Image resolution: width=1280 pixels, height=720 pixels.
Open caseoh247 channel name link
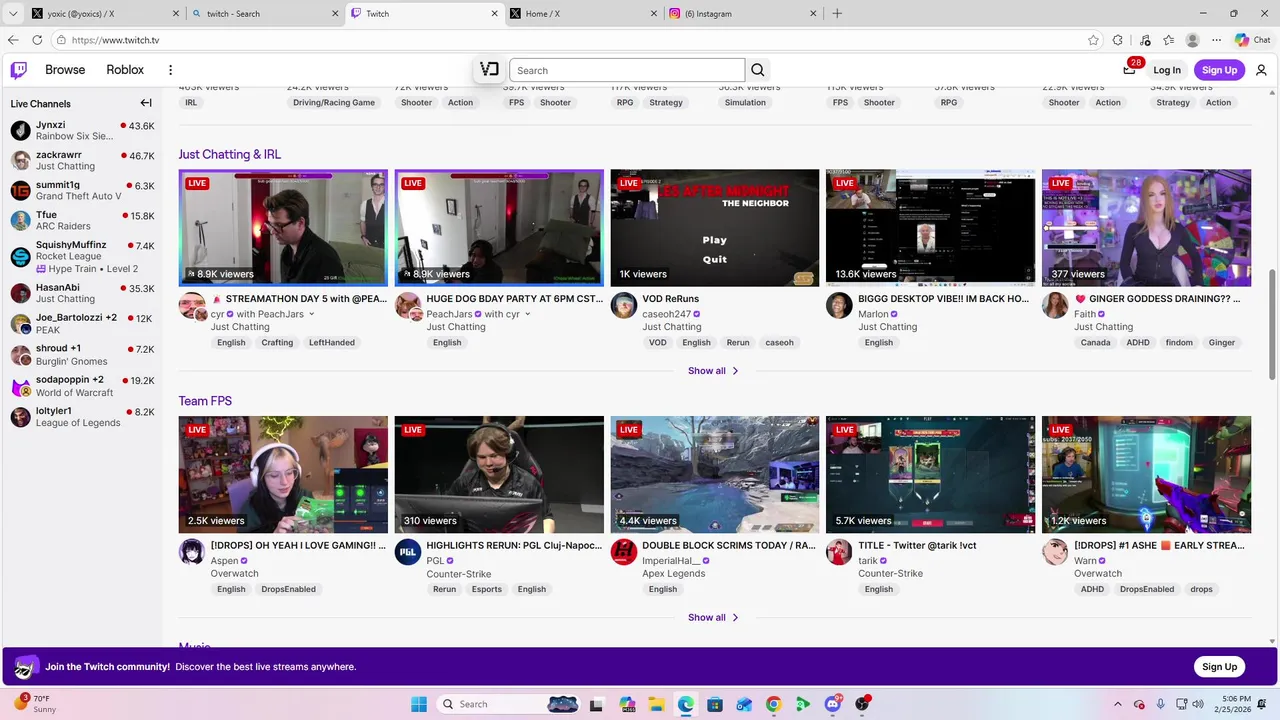pos(666,314)
